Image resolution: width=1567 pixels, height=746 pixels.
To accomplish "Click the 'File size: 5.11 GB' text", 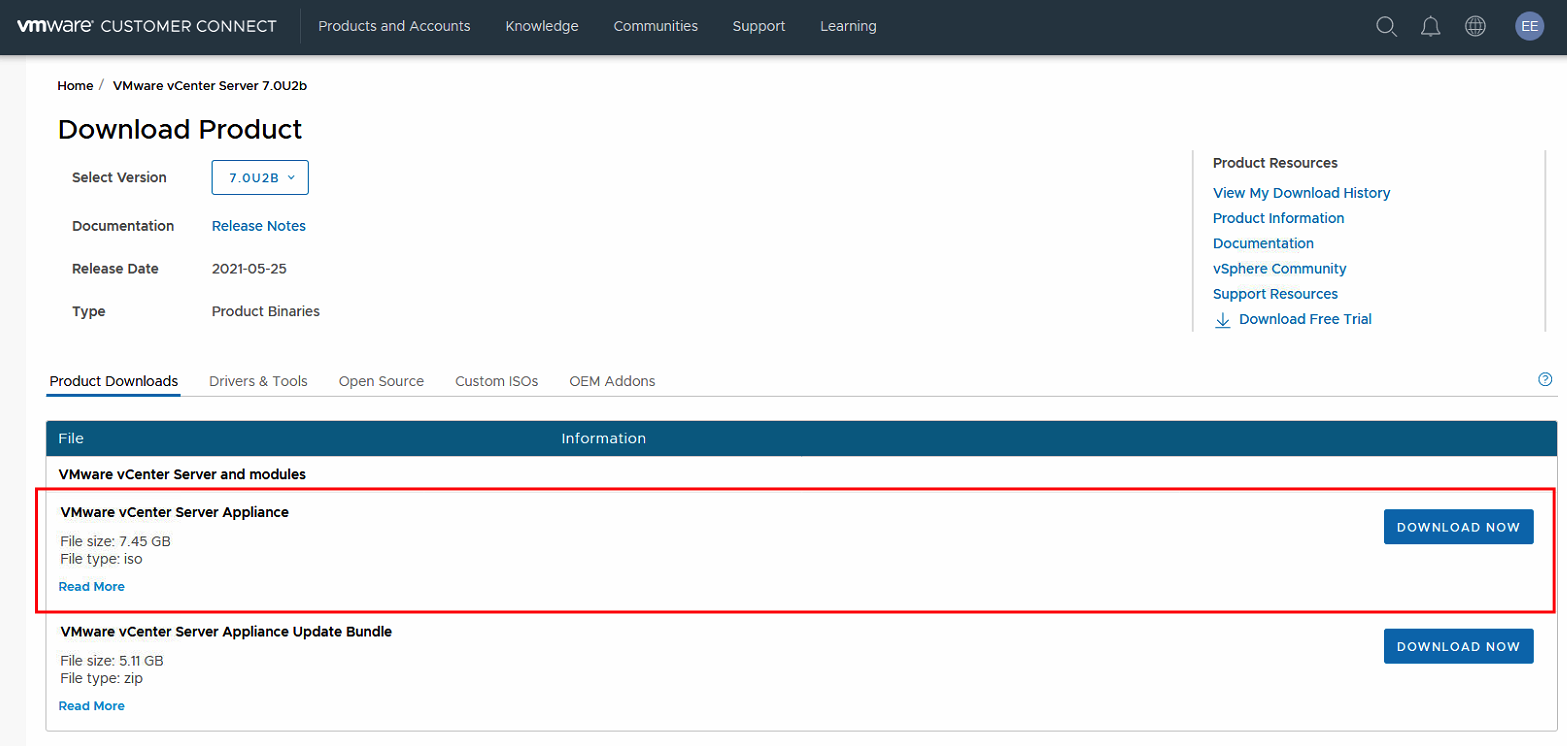I will tap(112, 661).
